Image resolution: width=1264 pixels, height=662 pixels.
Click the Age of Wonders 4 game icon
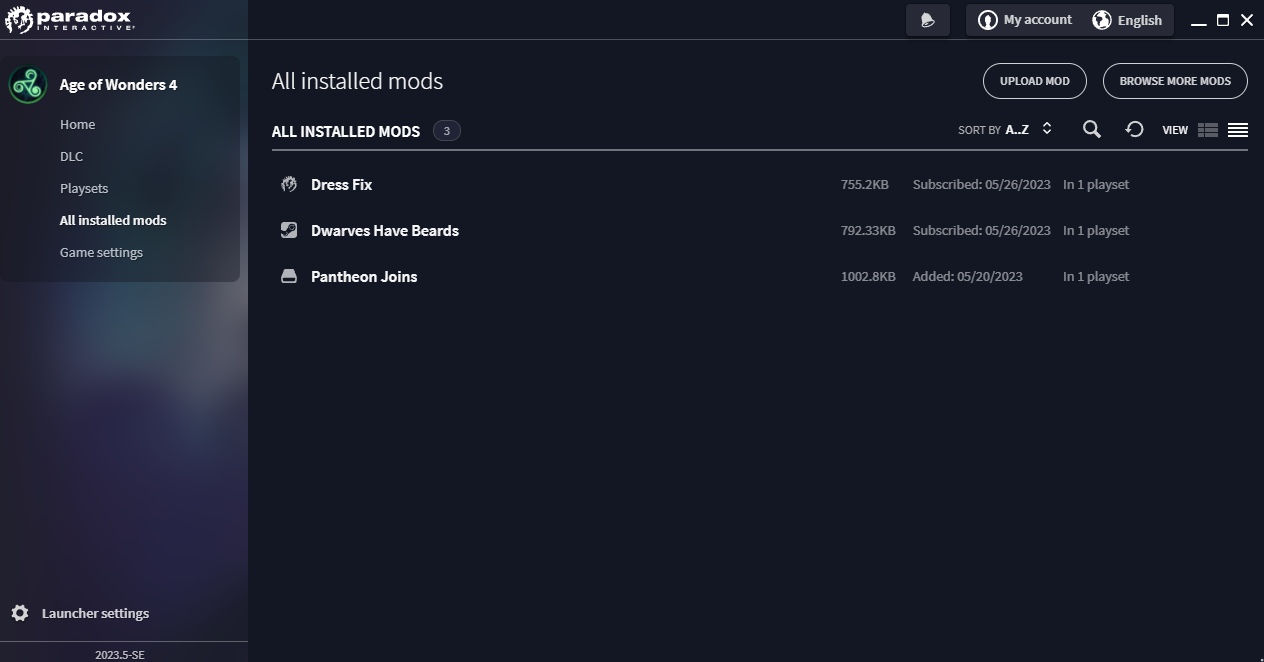[x=28, y=85]
